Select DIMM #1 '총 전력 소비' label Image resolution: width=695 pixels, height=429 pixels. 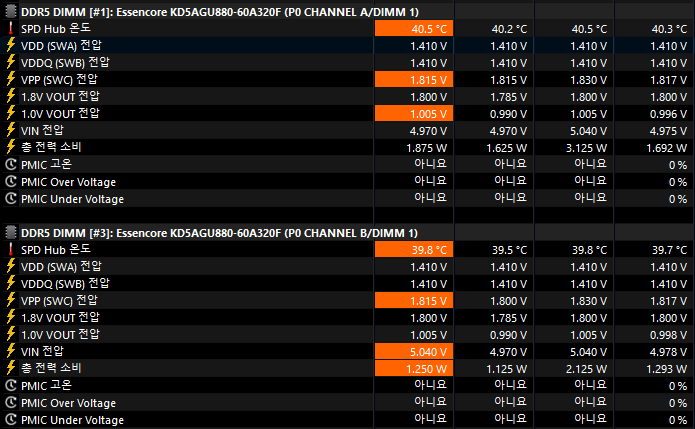pos(51,147)
